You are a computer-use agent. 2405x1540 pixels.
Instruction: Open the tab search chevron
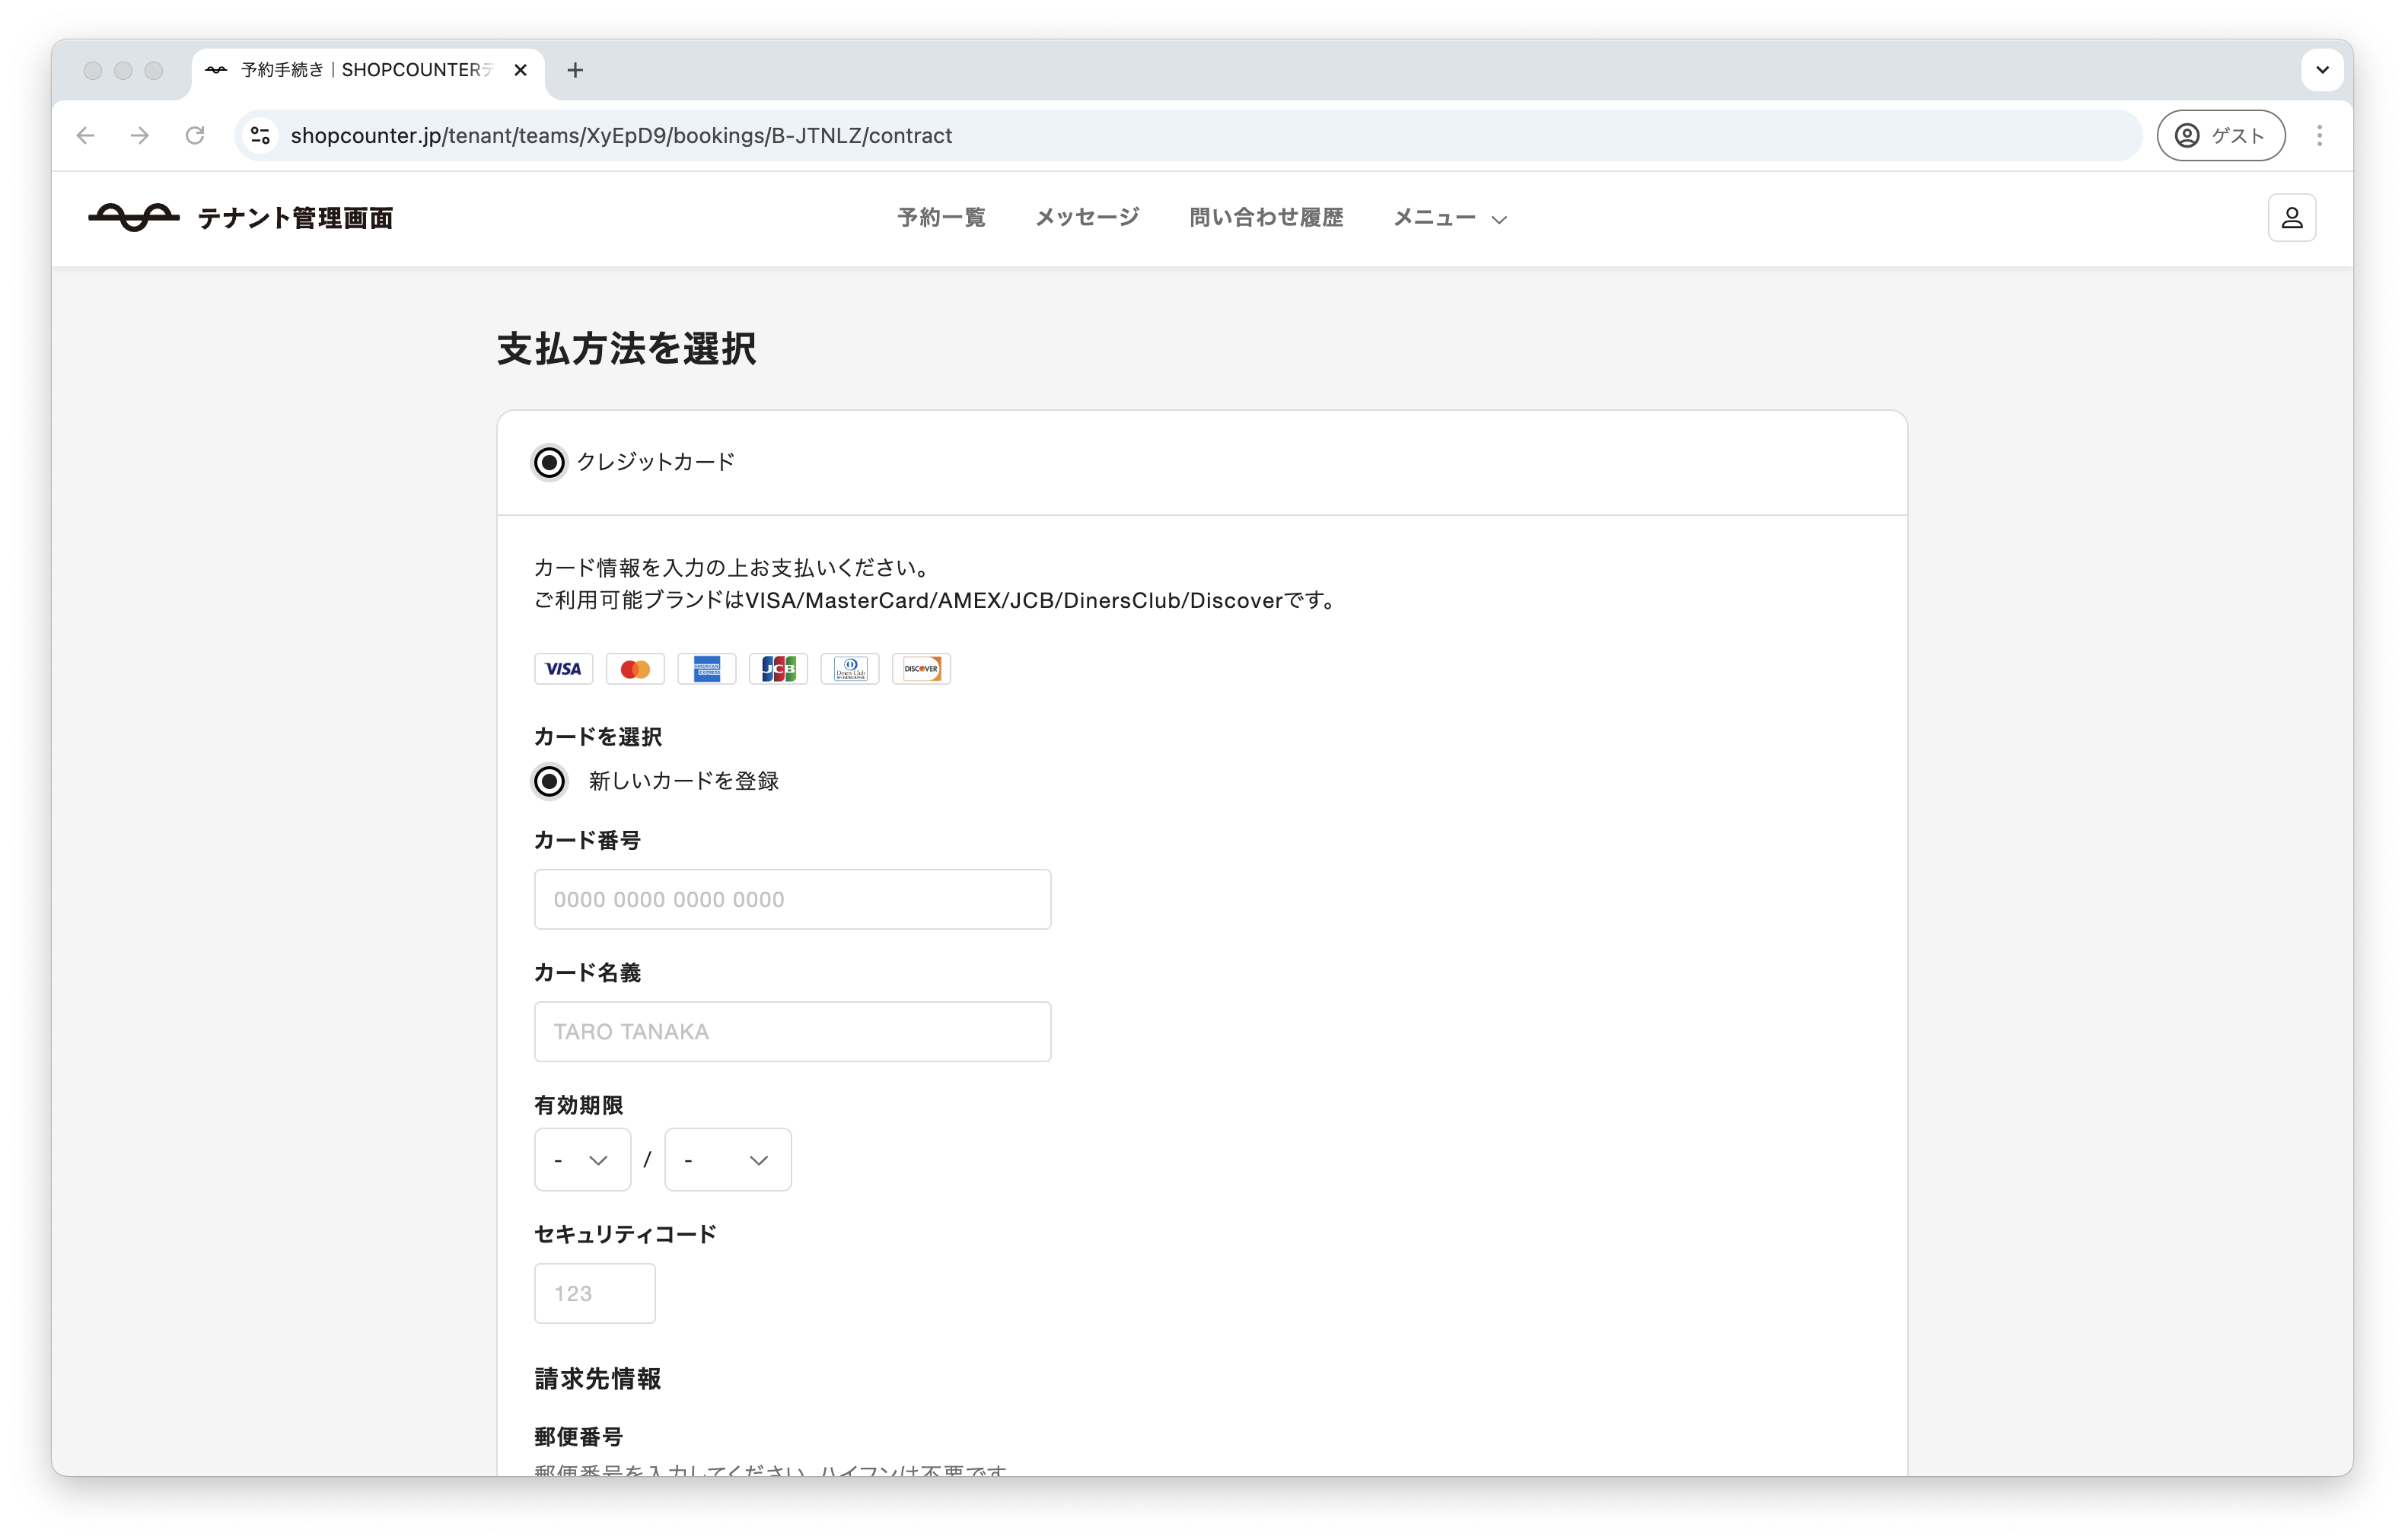point(2322,70)
